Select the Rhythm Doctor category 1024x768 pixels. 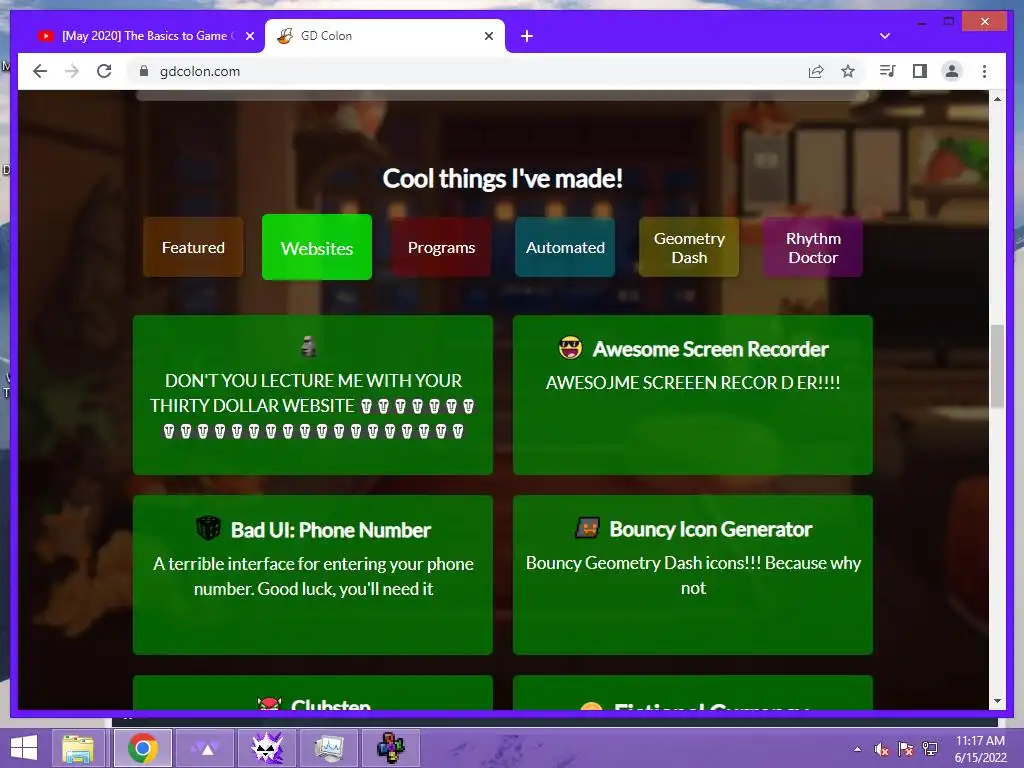click(x=813, y=248)
